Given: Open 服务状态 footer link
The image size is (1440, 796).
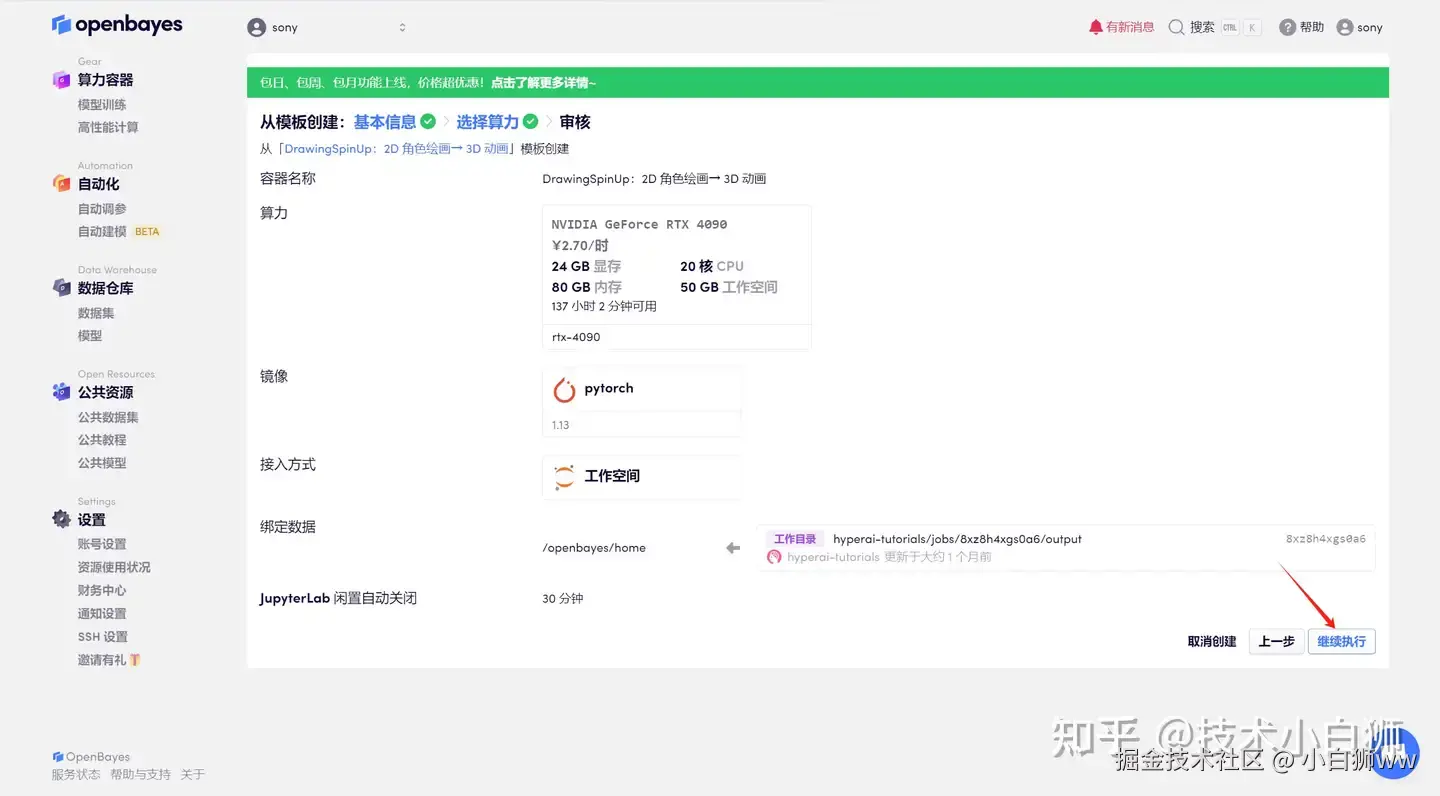Looking at the screenshot, I should tap(76, 774).
